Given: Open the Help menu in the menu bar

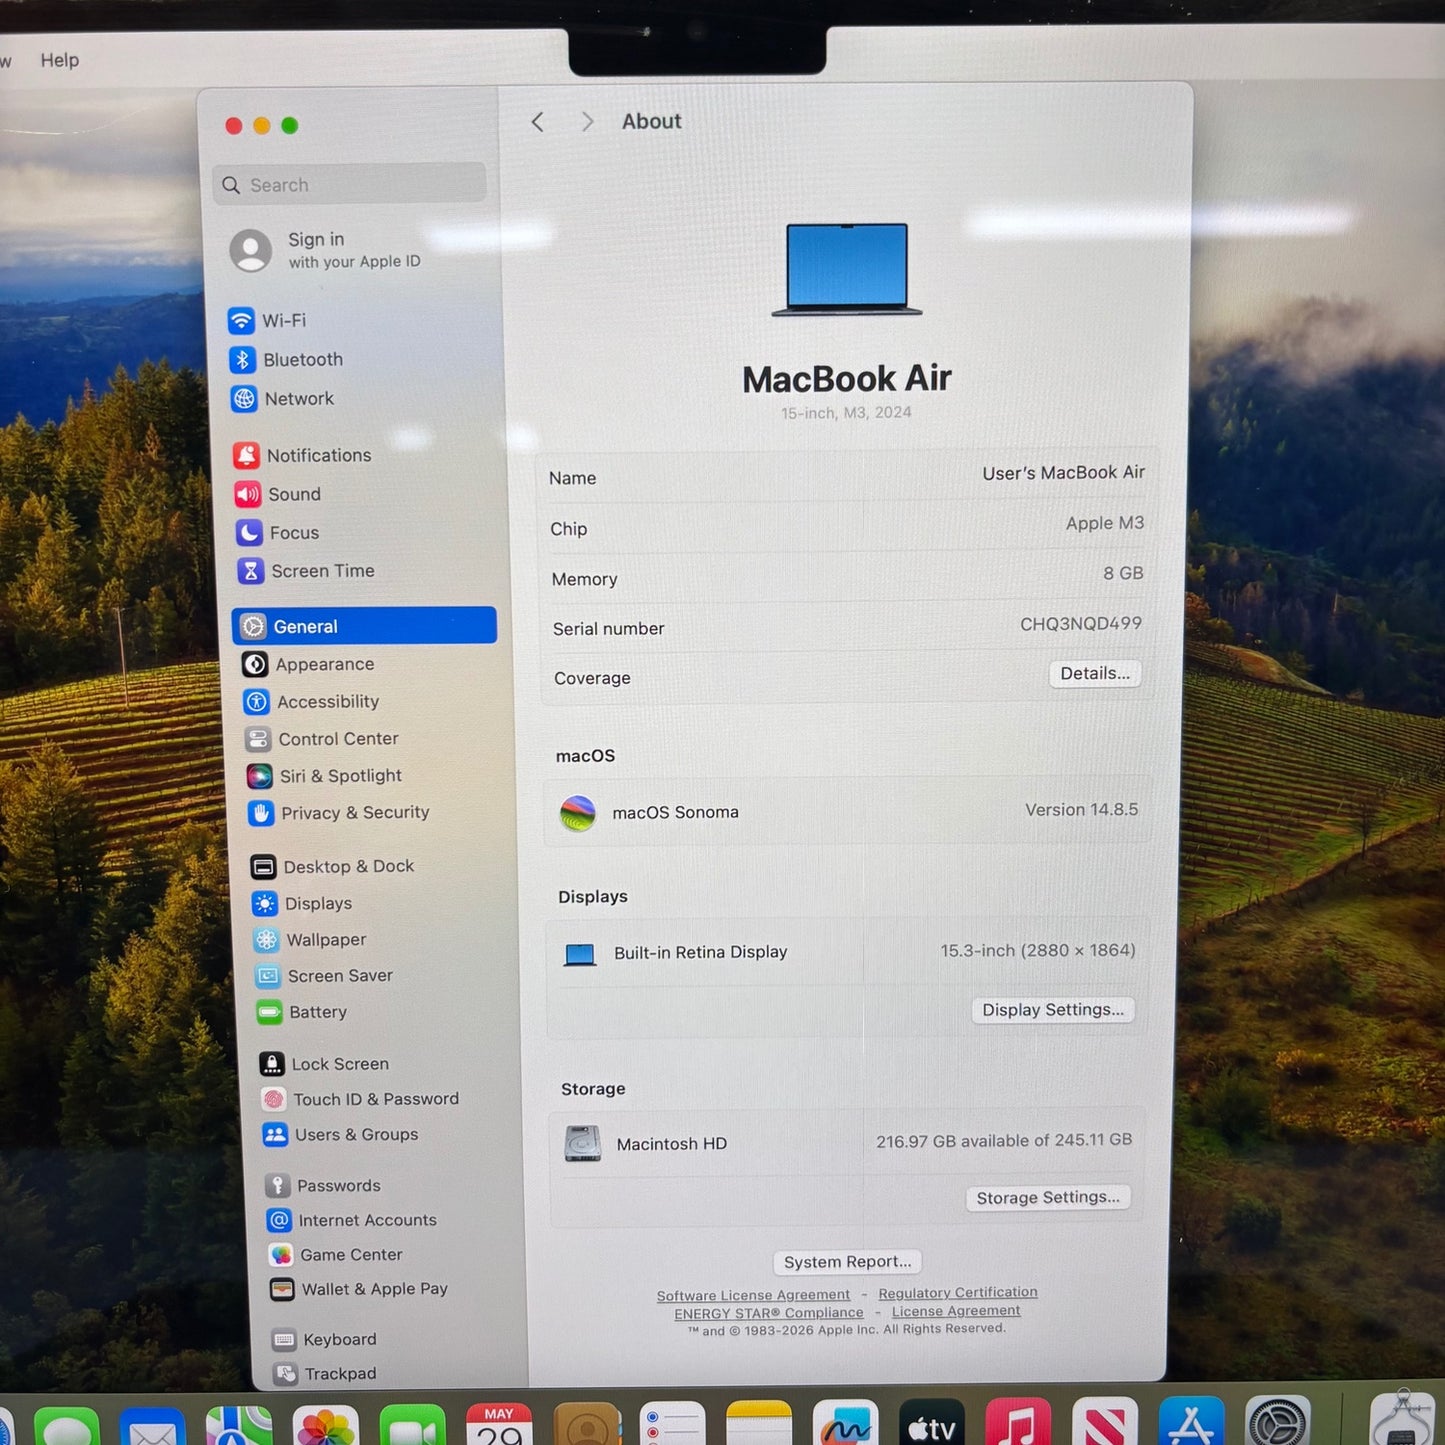Looking at the screenshot, I should pos(60,60).
